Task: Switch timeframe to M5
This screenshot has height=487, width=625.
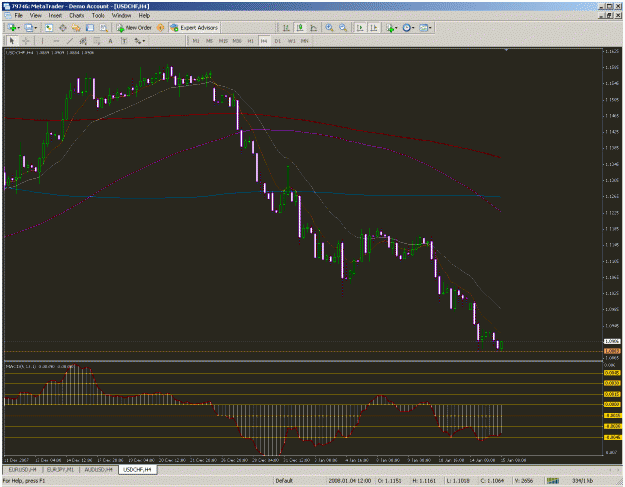Action: coord(209,41)
